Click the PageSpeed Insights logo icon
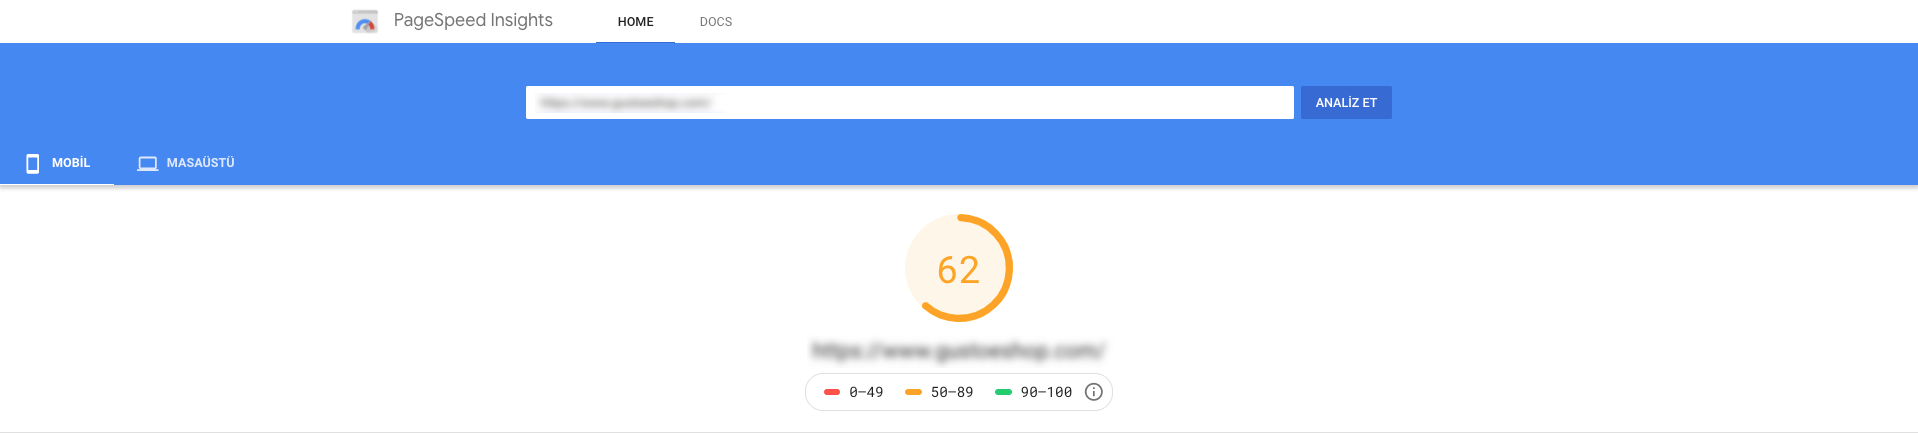The width and height of the screenshot is (1918, 433). click(365, 21)
